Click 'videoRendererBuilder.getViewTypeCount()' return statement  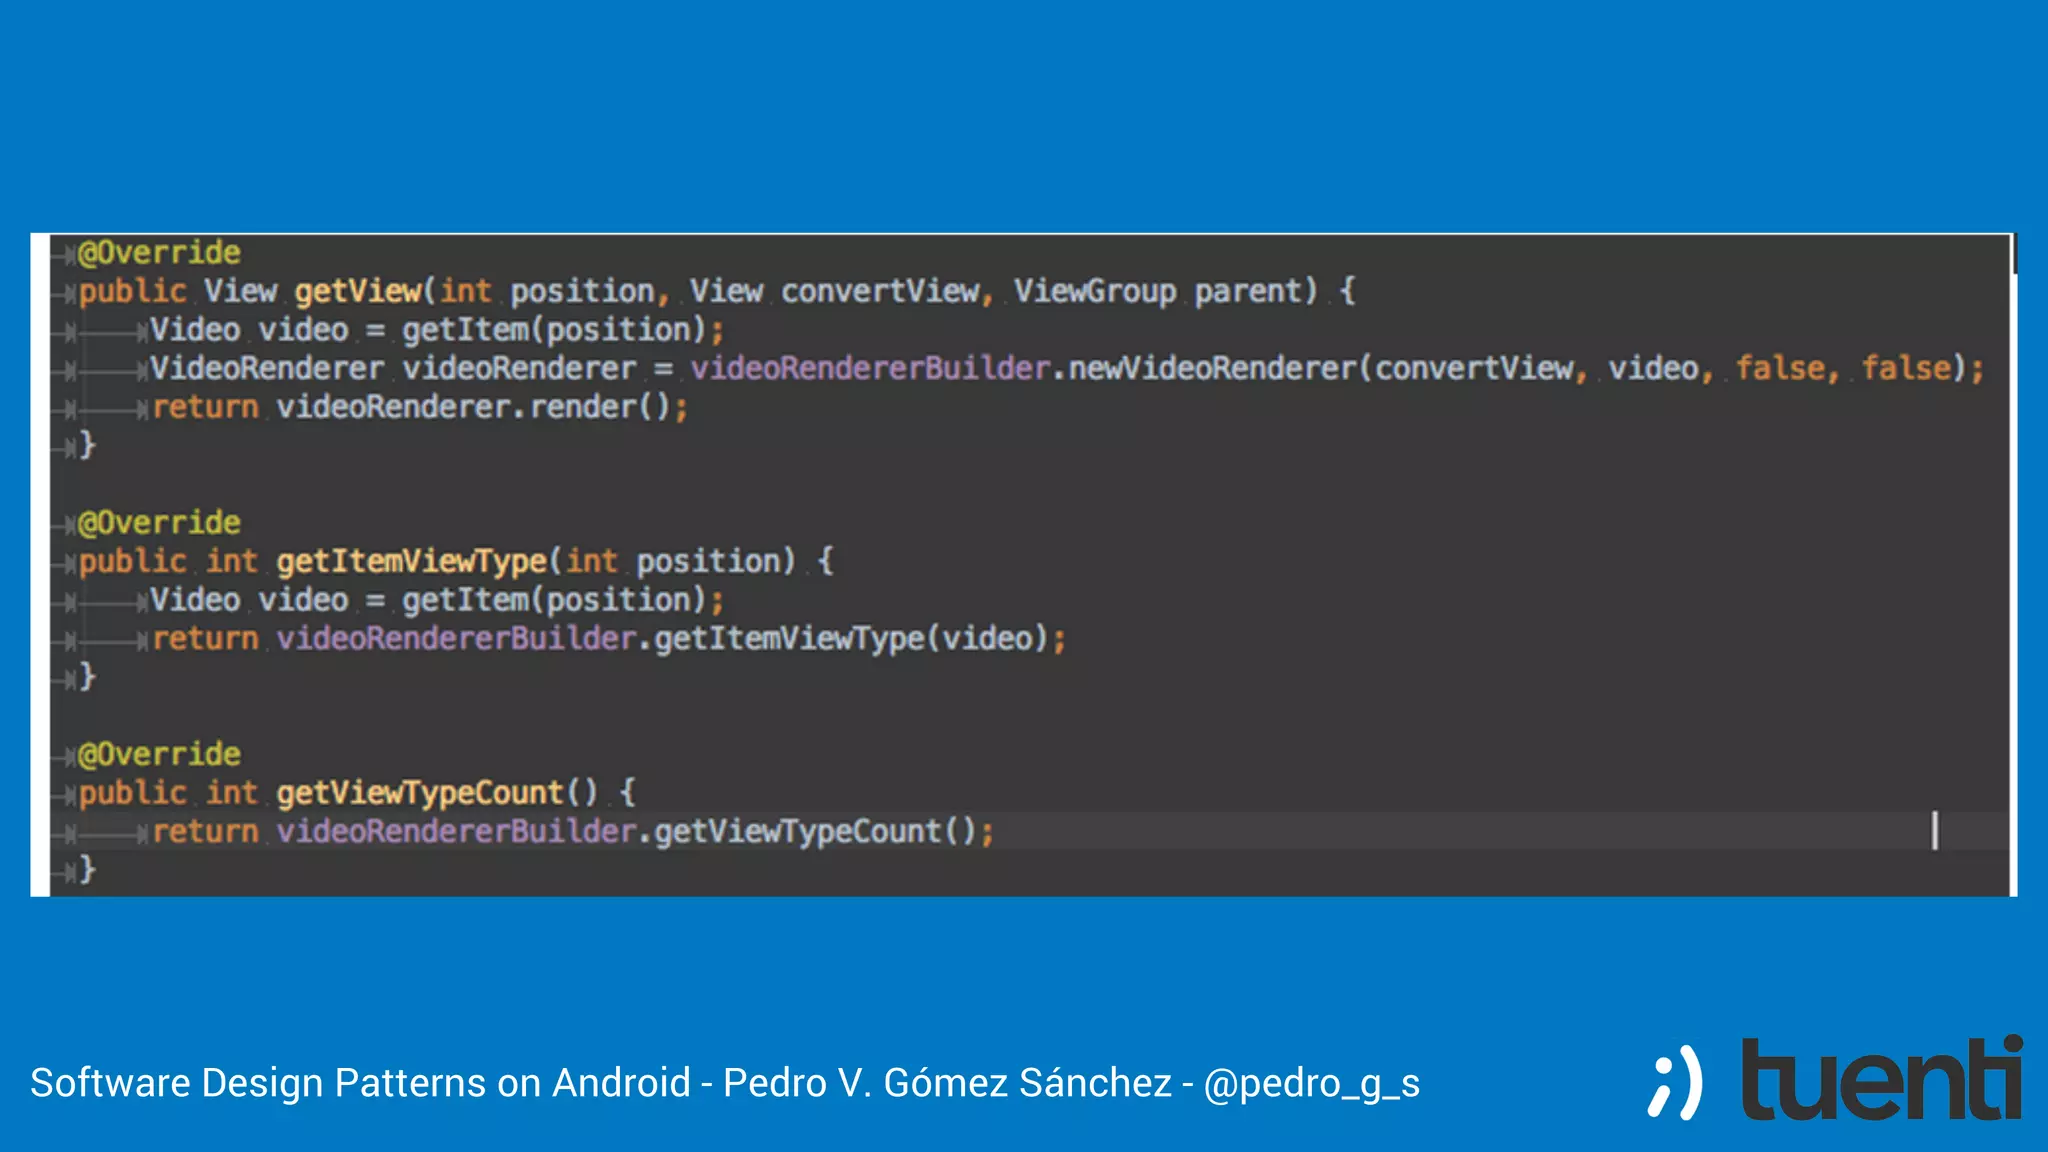tap(573, 831)
